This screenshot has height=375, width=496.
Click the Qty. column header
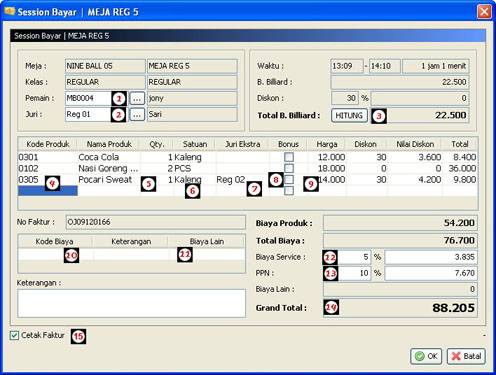[157, 144]
